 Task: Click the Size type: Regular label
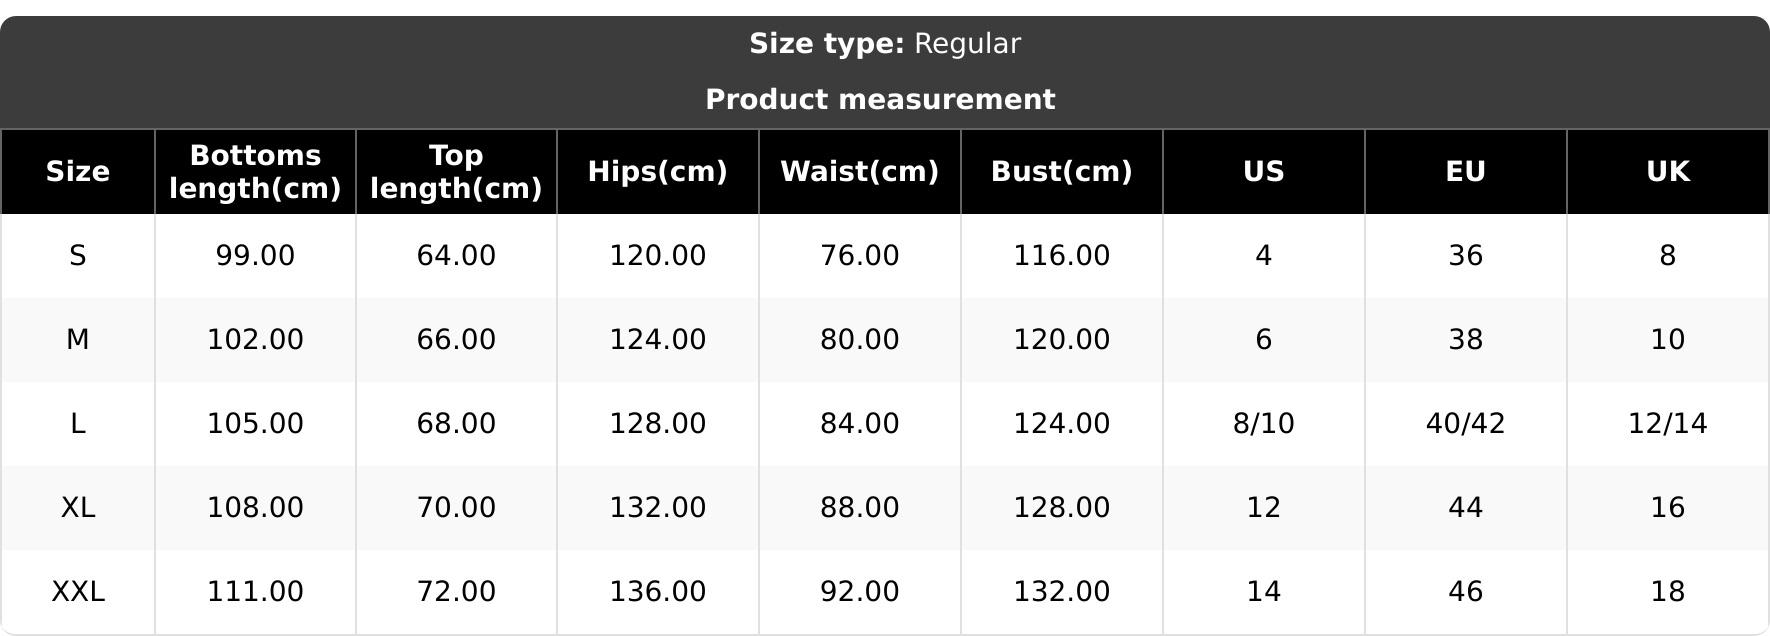[885, 44]
